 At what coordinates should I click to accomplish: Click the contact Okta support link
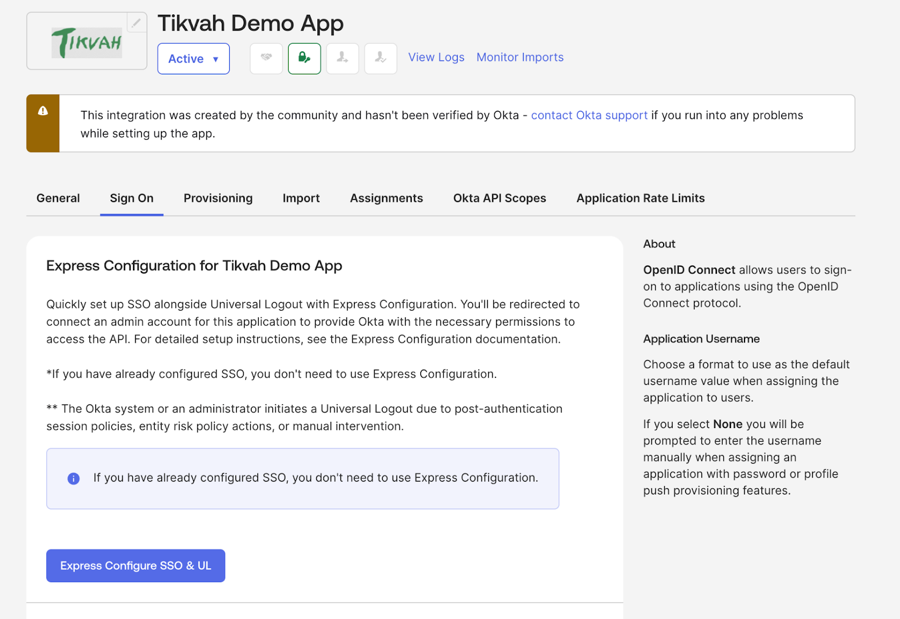coord(589,115)
